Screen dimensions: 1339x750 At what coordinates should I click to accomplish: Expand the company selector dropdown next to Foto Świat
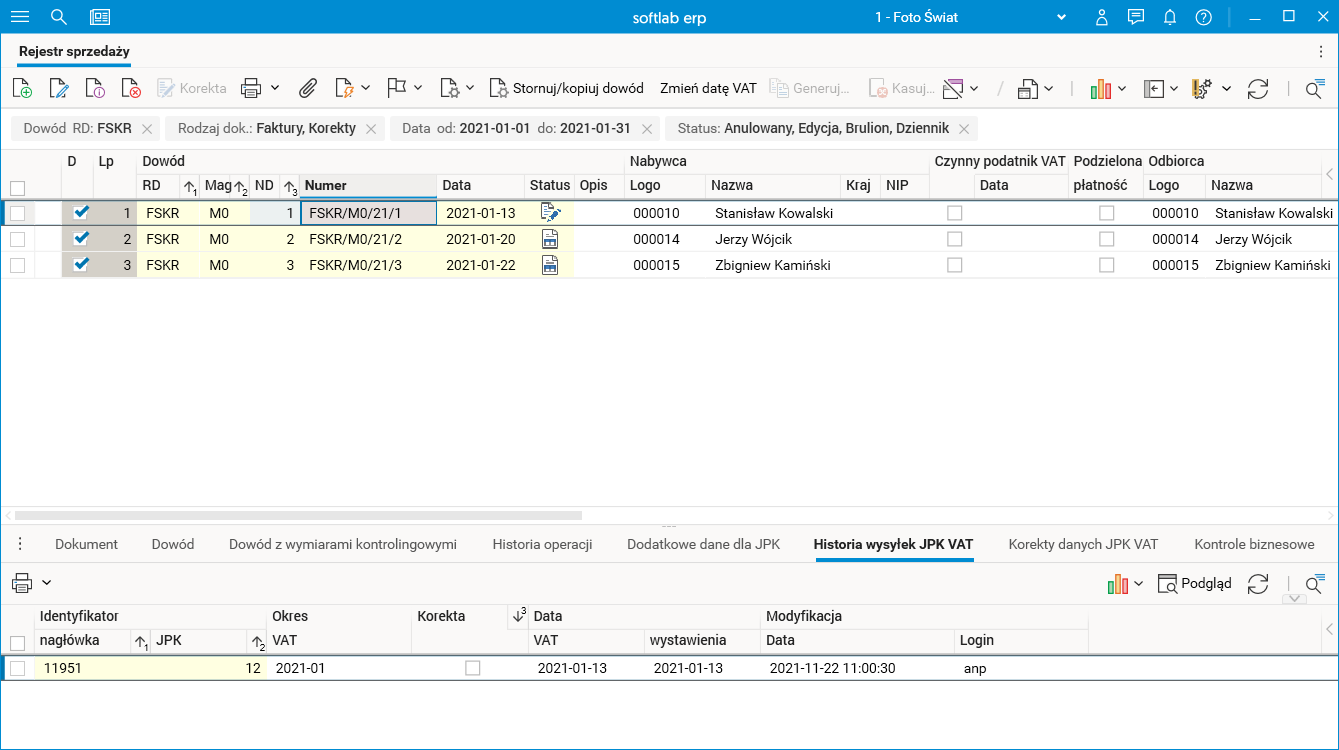(1062, 17)
